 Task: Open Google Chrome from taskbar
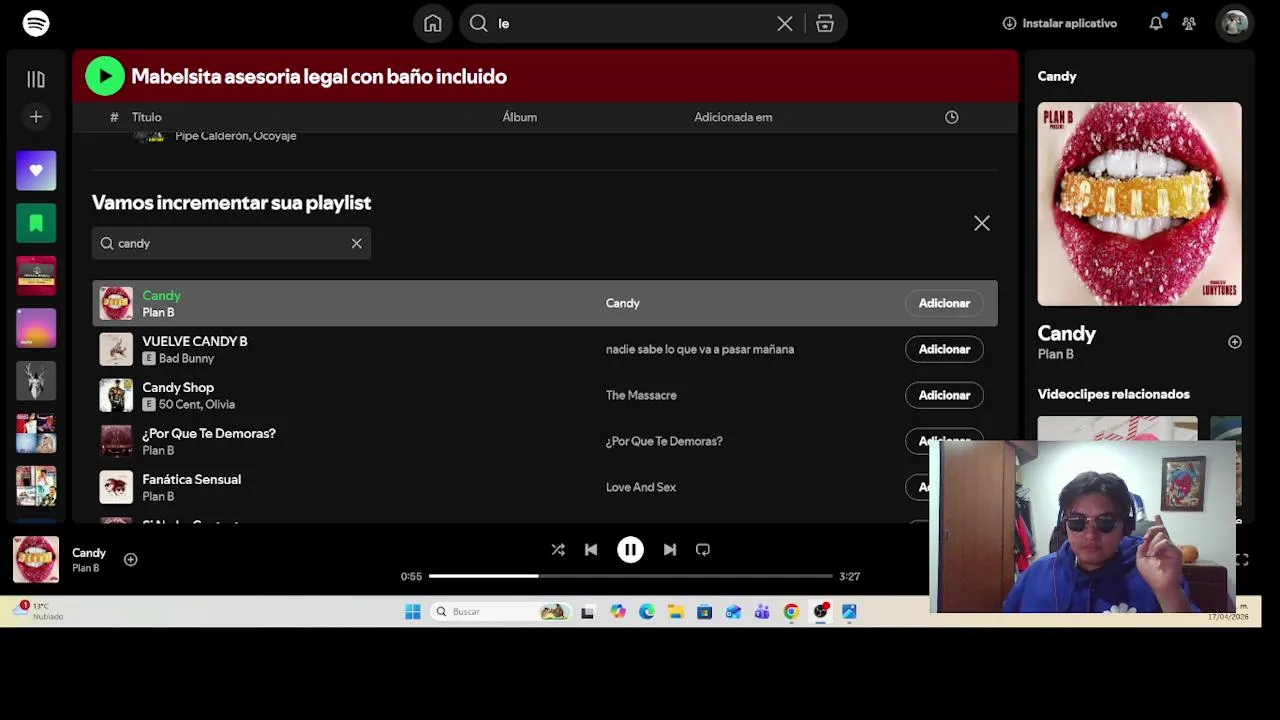click(x=791, y=612)
